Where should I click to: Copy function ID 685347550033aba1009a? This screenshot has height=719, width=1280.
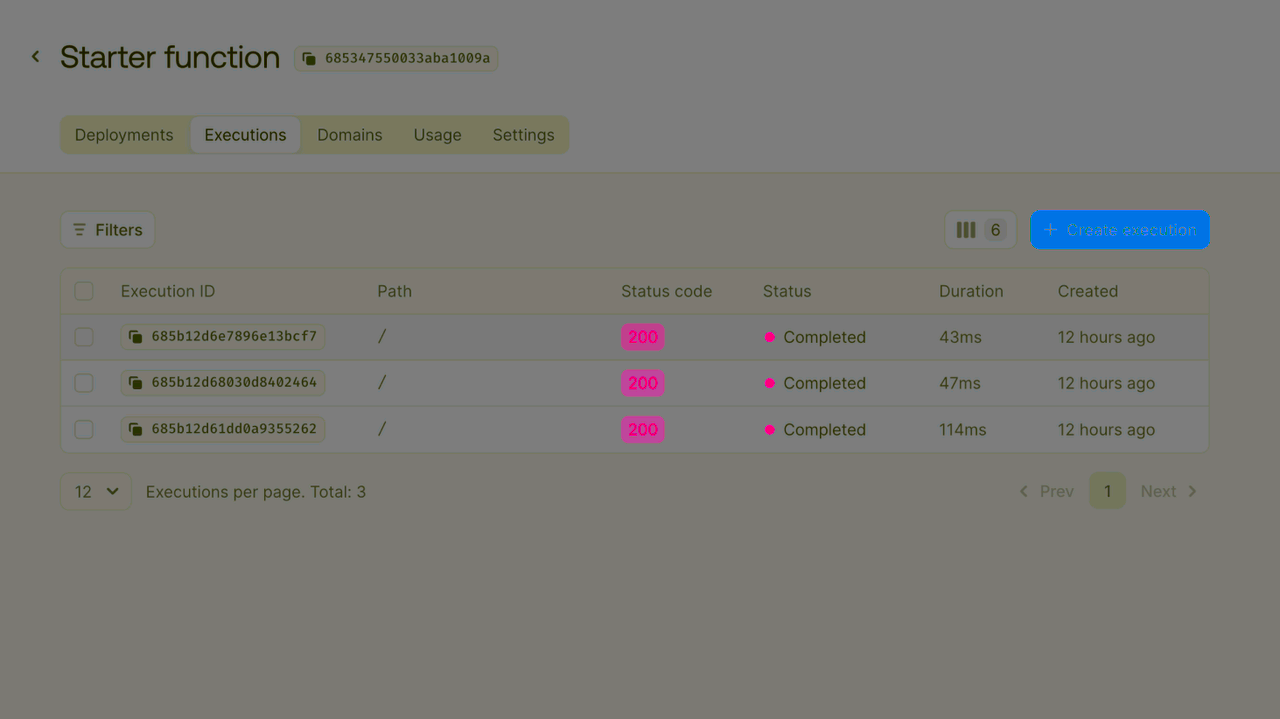310,59
